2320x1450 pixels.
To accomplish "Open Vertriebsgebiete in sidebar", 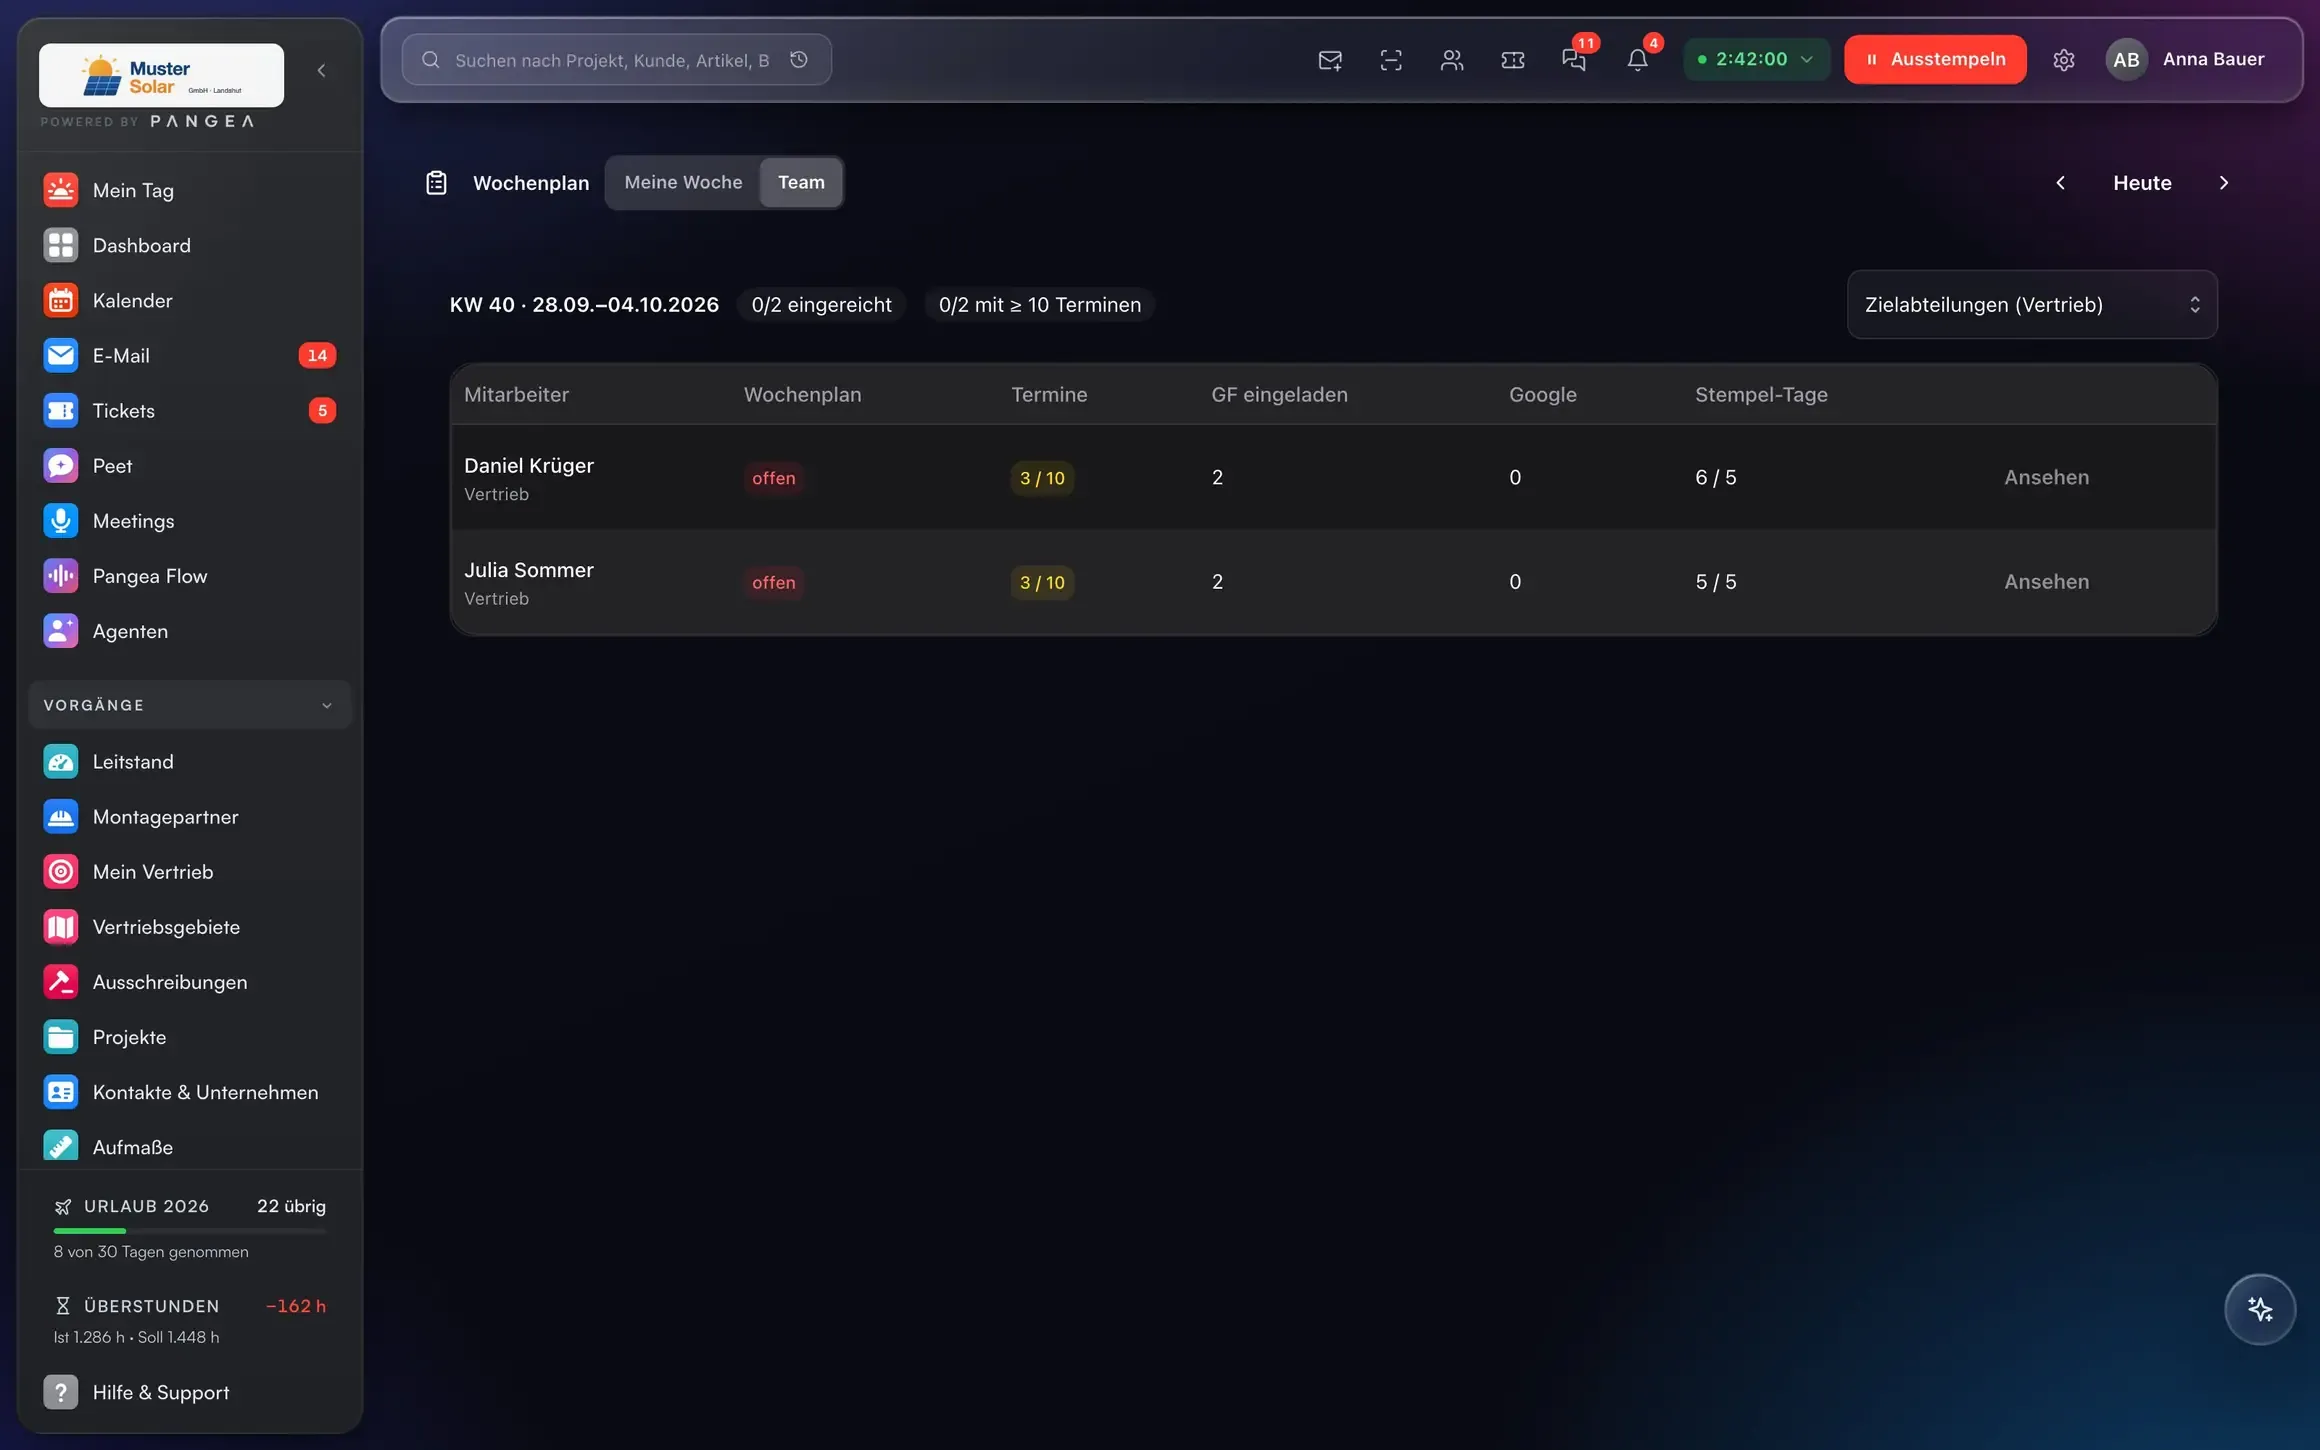I will coord(190,926).
